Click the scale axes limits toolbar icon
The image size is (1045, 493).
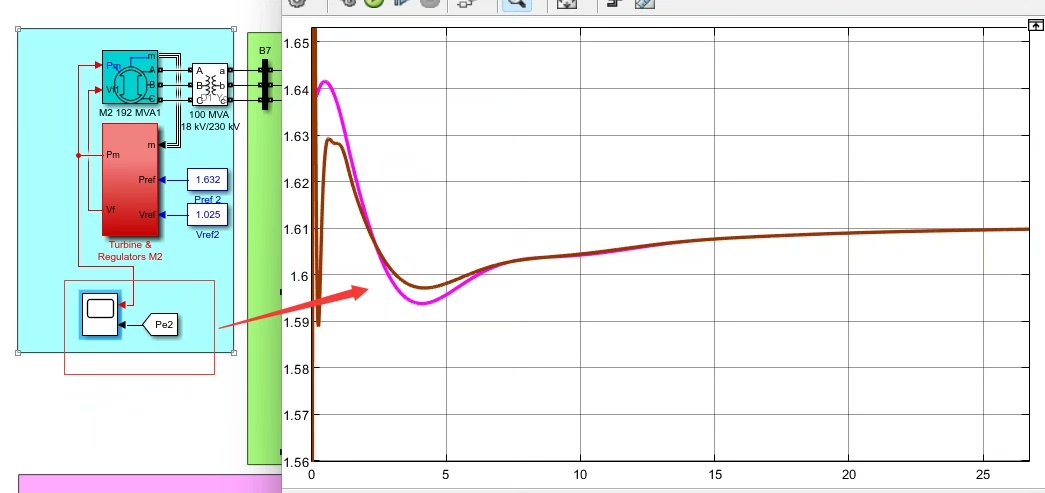tap(566, 3)
